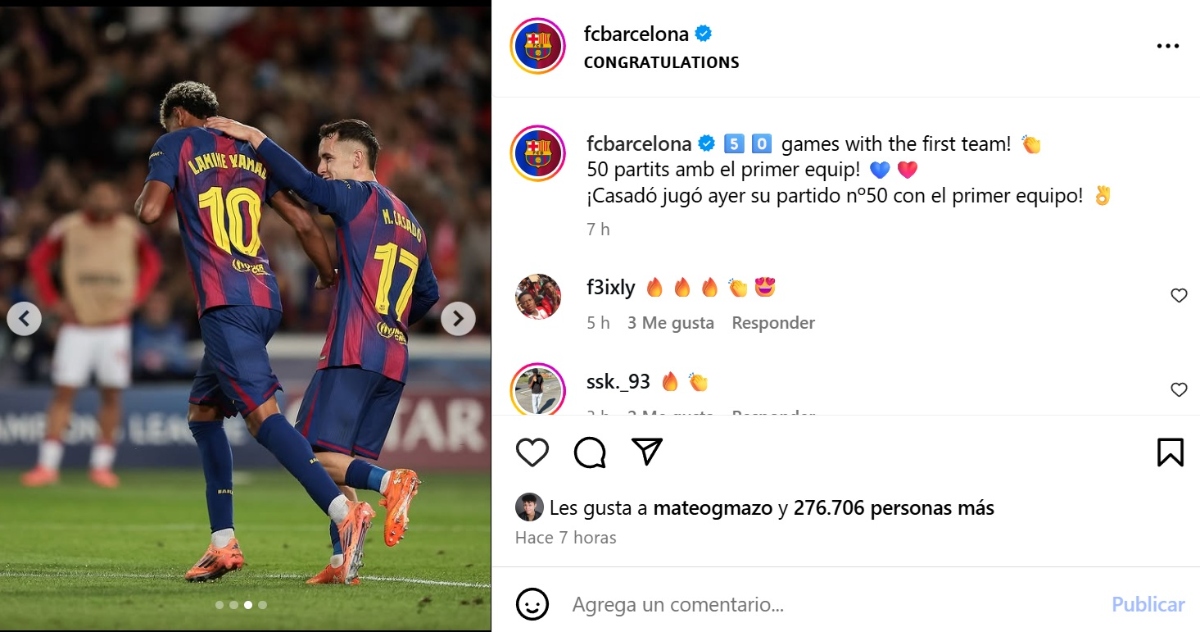Open comments via the speech bubble icon
The height and width of the screenshot is (632, 1200).
pyautogui.click(x=590, y=453)
